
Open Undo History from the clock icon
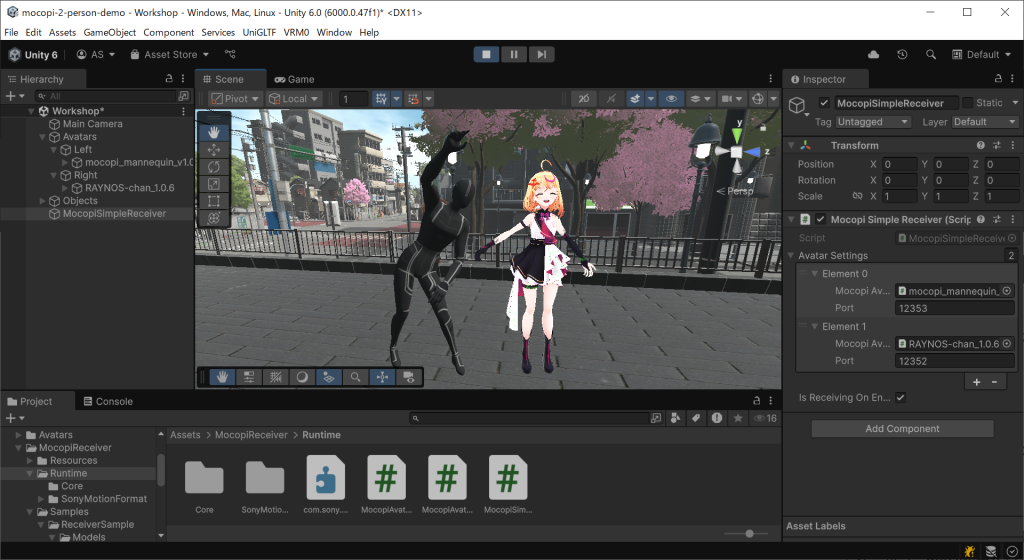point(903,54)
